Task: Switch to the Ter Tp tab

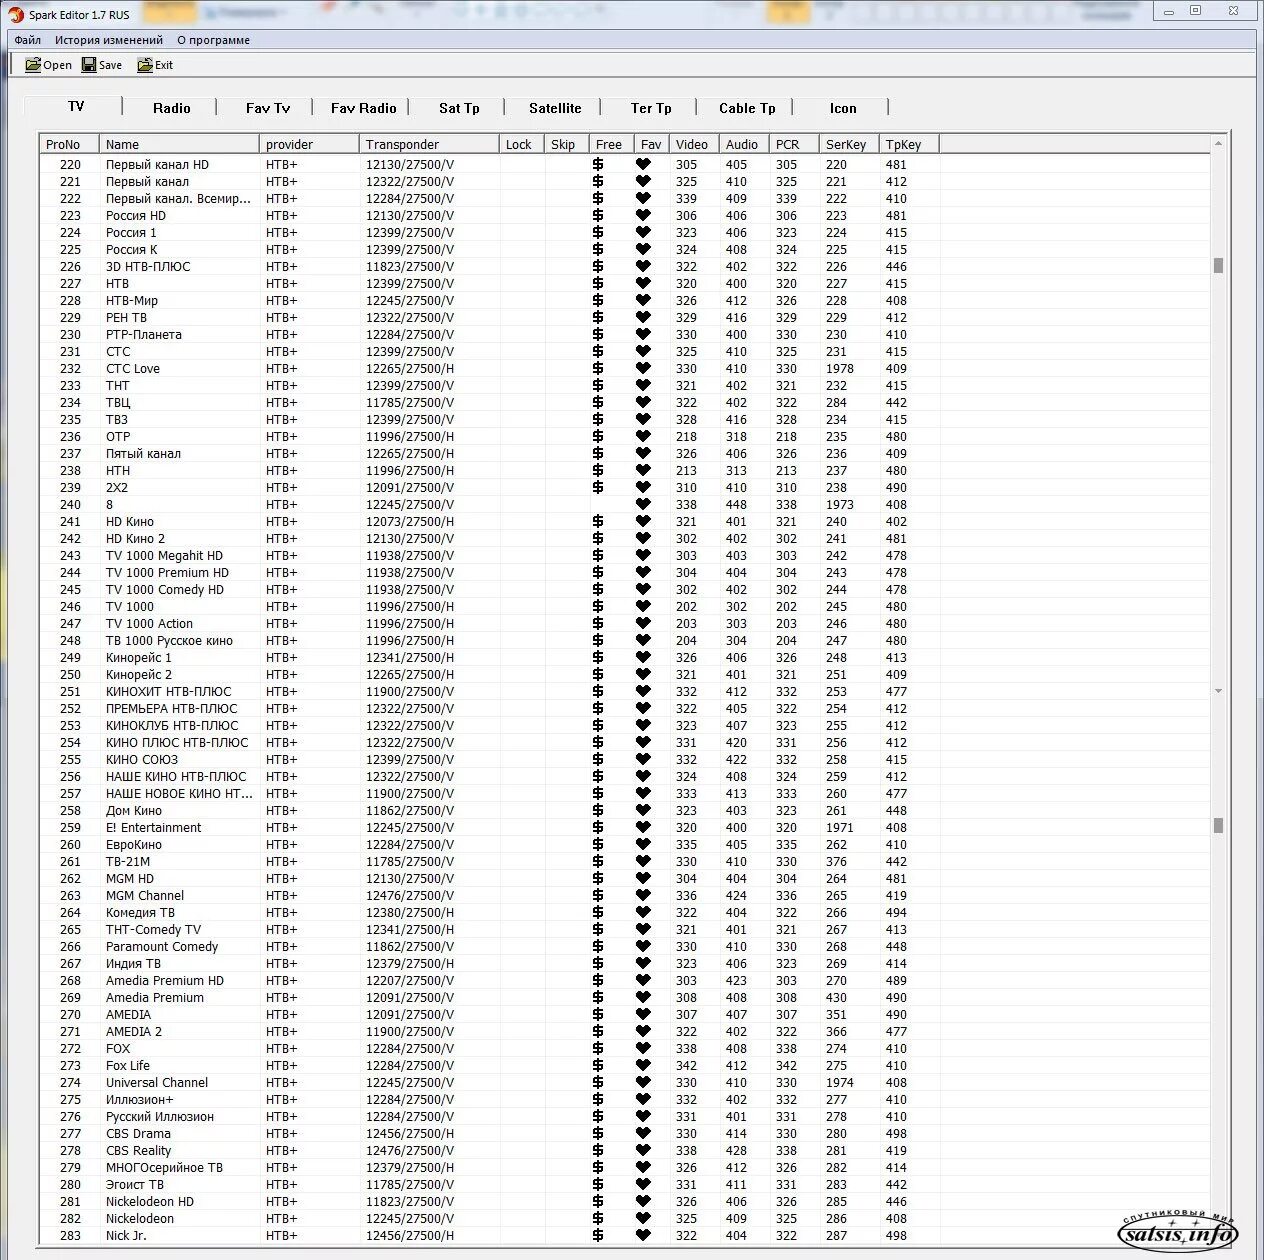Action: [x=651, y=108]
